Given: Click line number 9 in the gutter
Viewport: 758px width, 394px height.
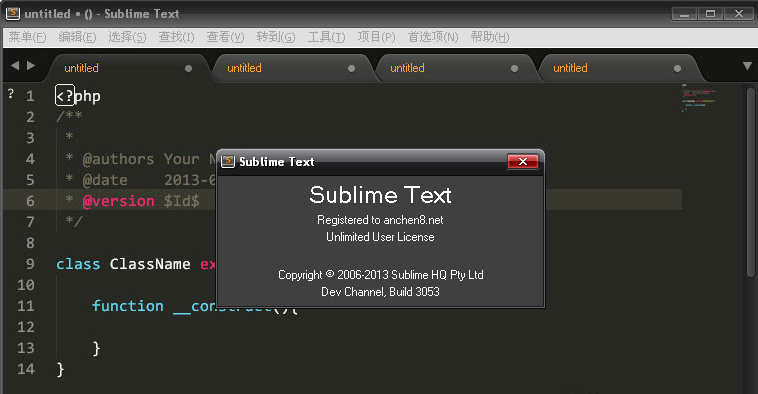Looking at the screenshot, I should pos(30,264).
